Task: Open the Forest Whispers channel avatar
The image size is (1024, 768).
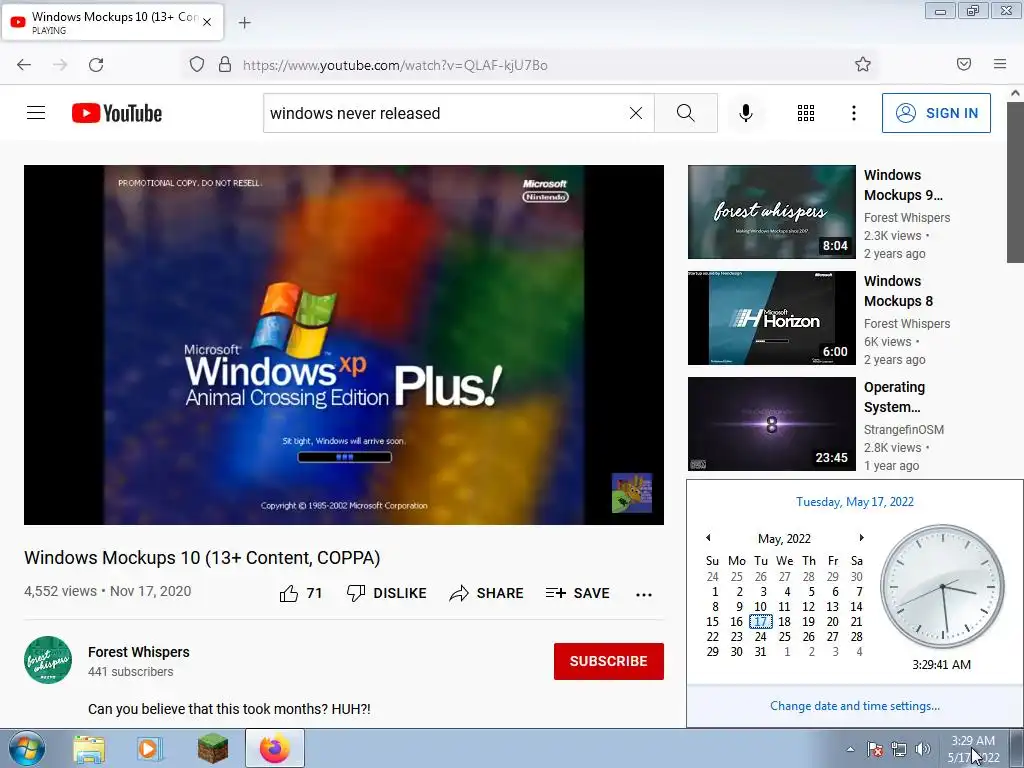Action: point(48,660)
